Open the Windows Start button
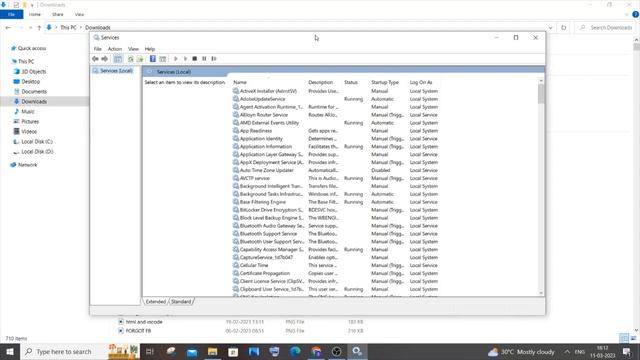The width and height of the screenshot is (640, 360). click(x=9, y=351)
